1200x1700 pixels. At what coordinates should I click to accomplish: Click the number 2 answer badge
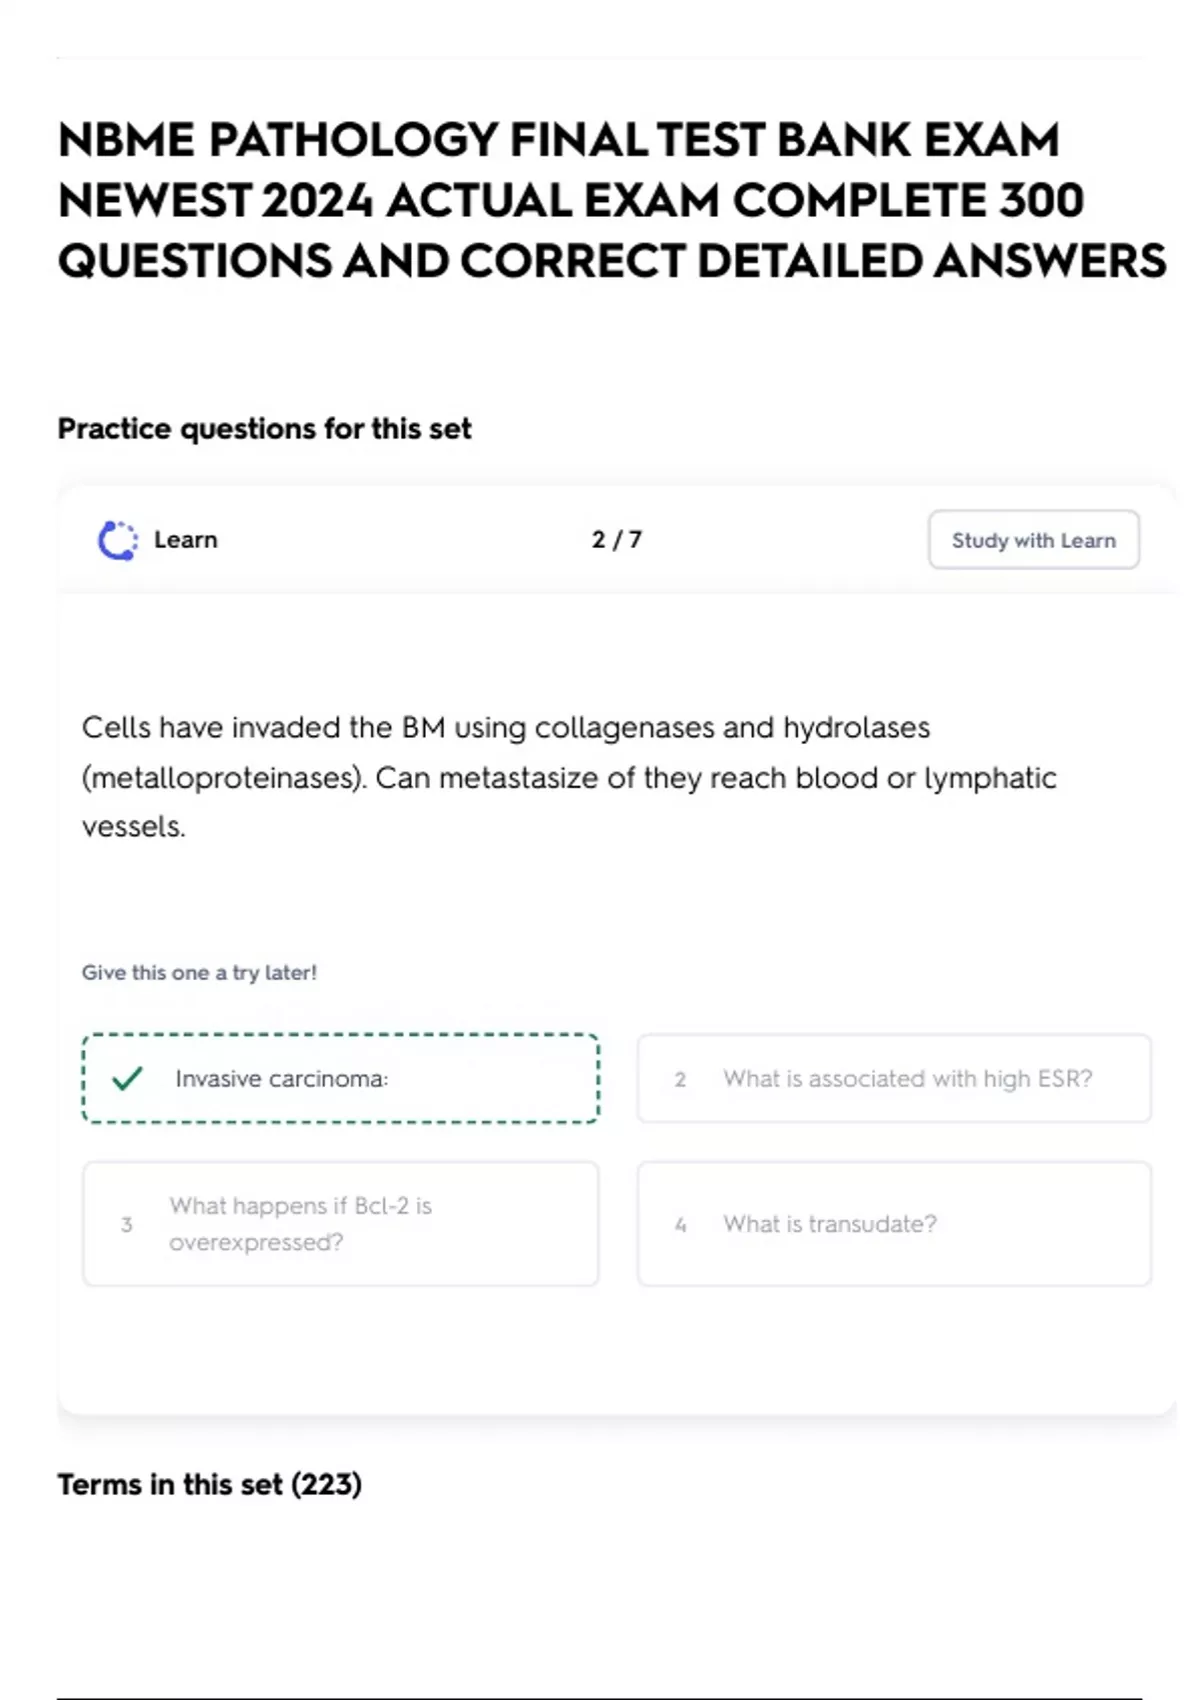[x=680, y=1079]
